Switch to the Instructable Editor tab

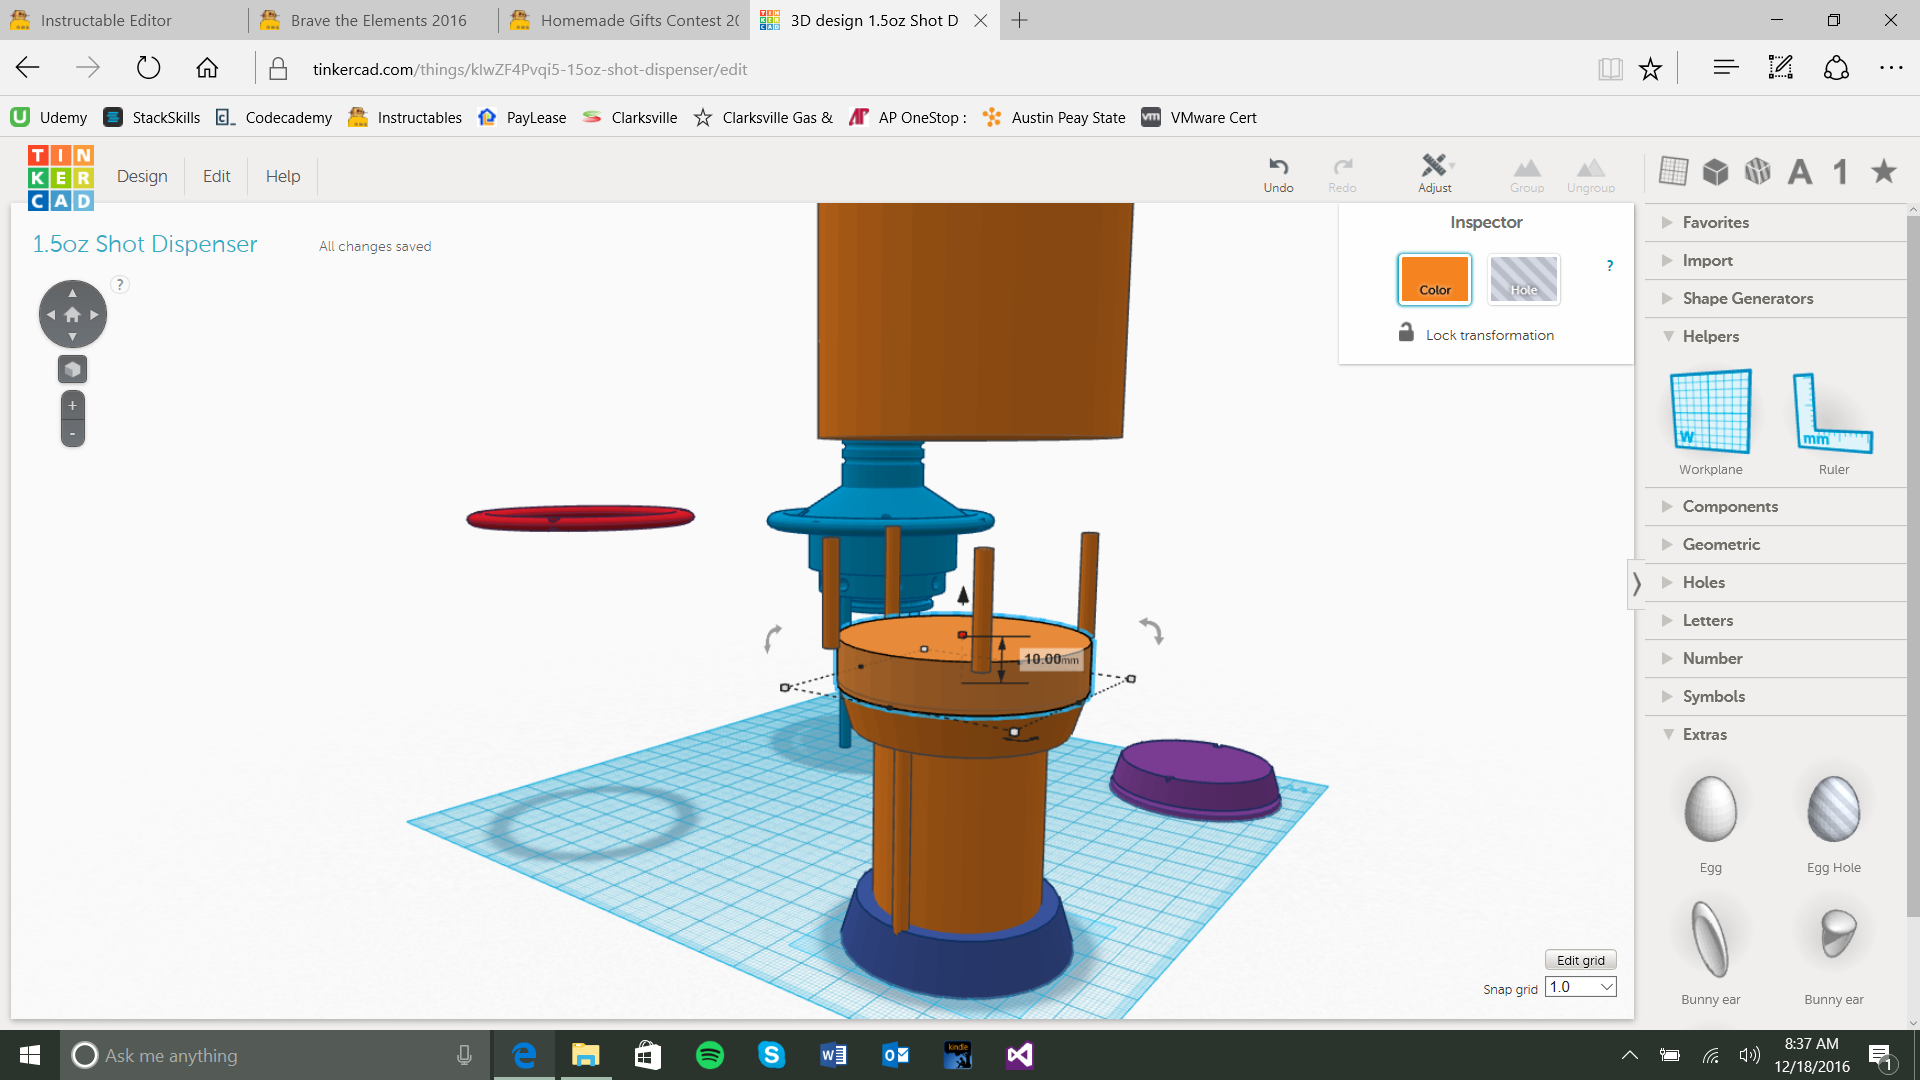[106, 20]
